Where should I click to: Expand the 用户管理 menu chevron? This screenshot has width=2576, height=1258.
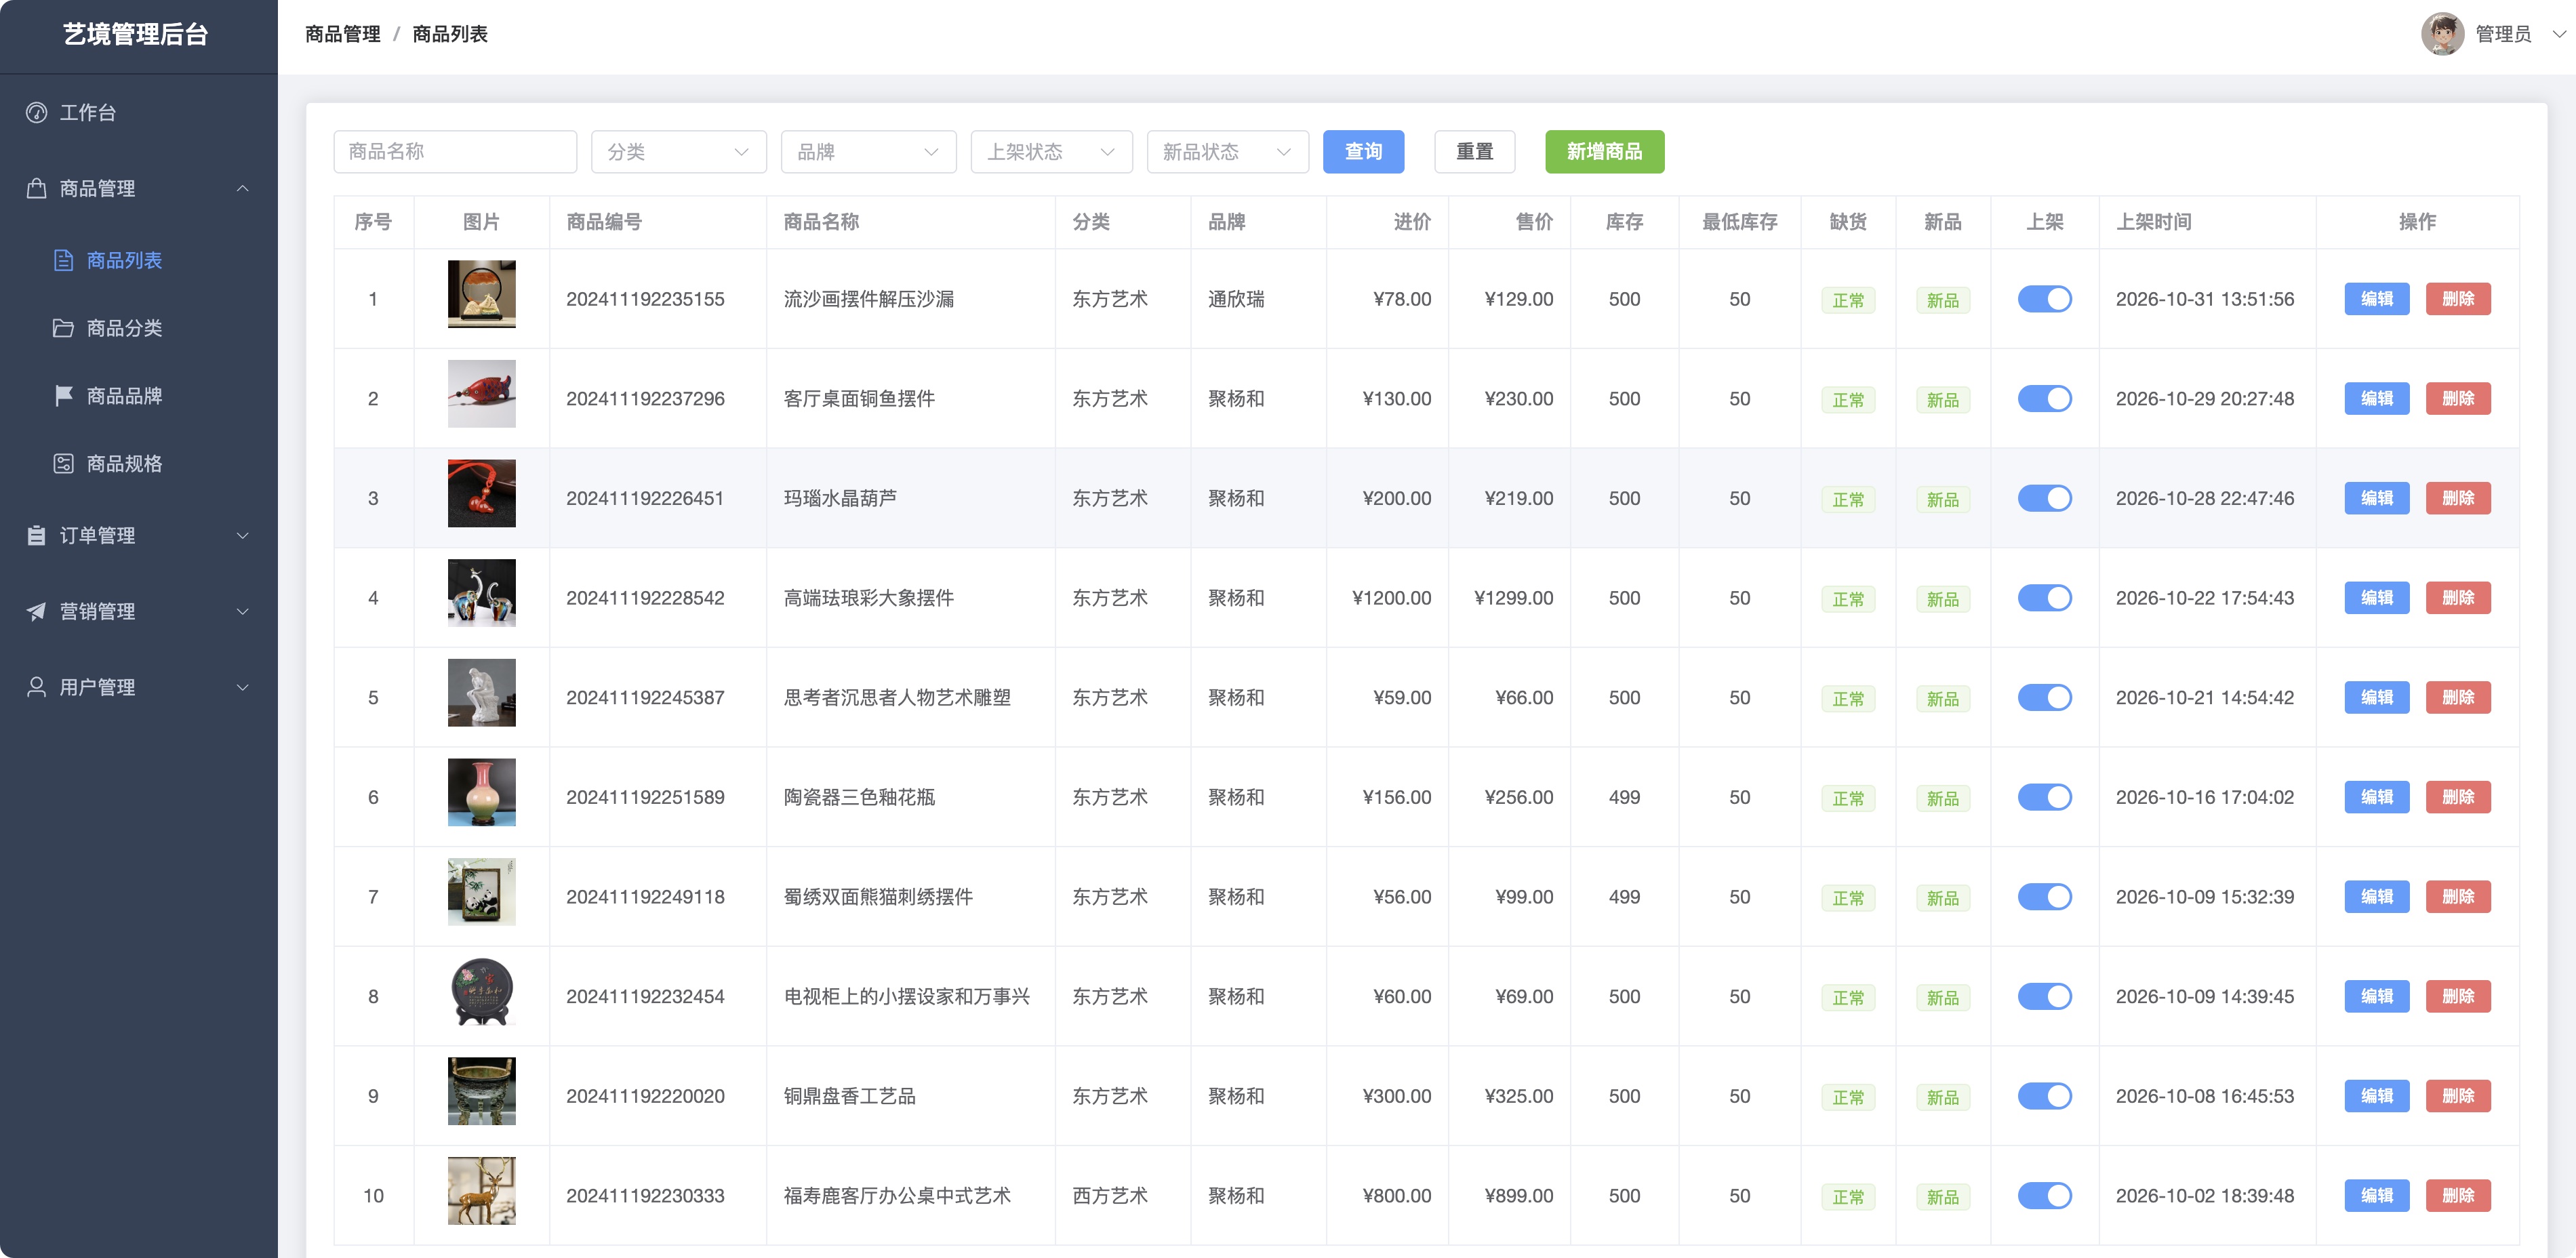242,688
